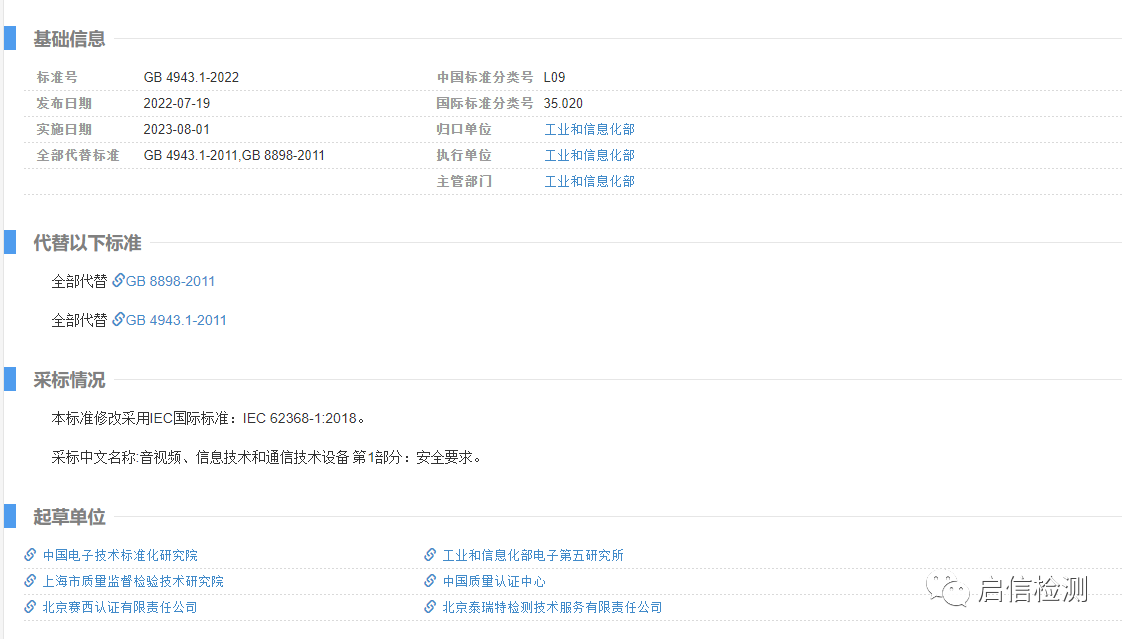1125x639 pixels.
Task: Open 工业和信息化部 link in 主管部门 row
Action: click(x=589, y=181)
